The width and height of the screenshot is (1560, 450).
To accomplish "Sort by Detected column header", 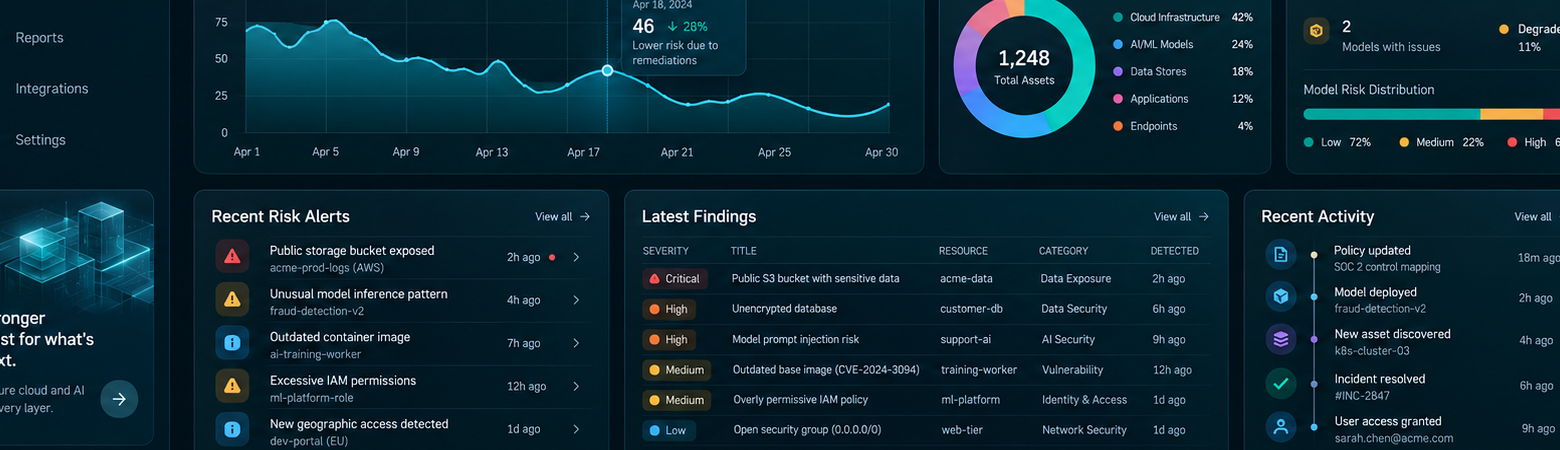I will 1174,251.
